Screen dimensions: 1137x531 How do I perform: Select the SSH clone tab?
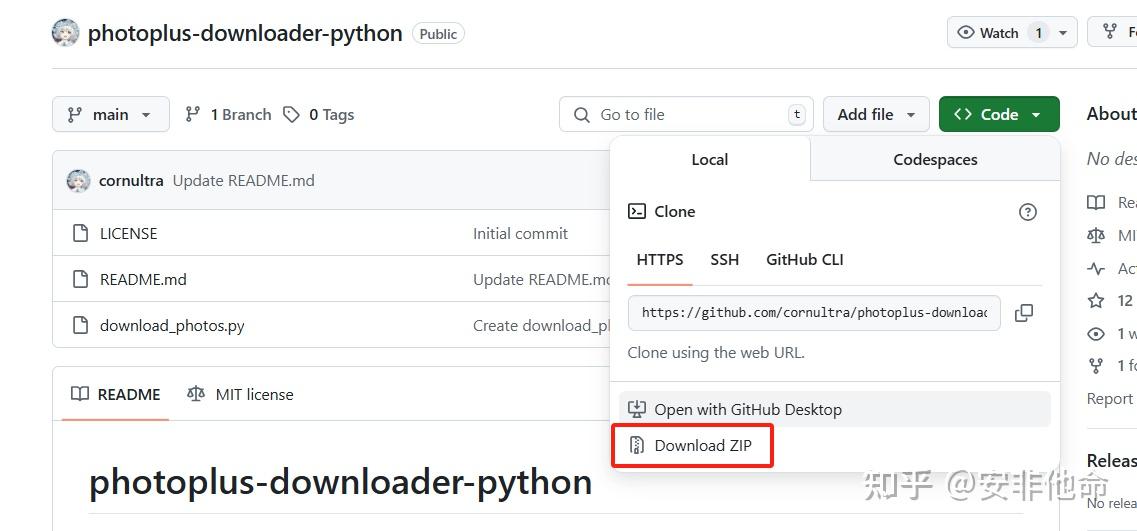pos(724,260)
